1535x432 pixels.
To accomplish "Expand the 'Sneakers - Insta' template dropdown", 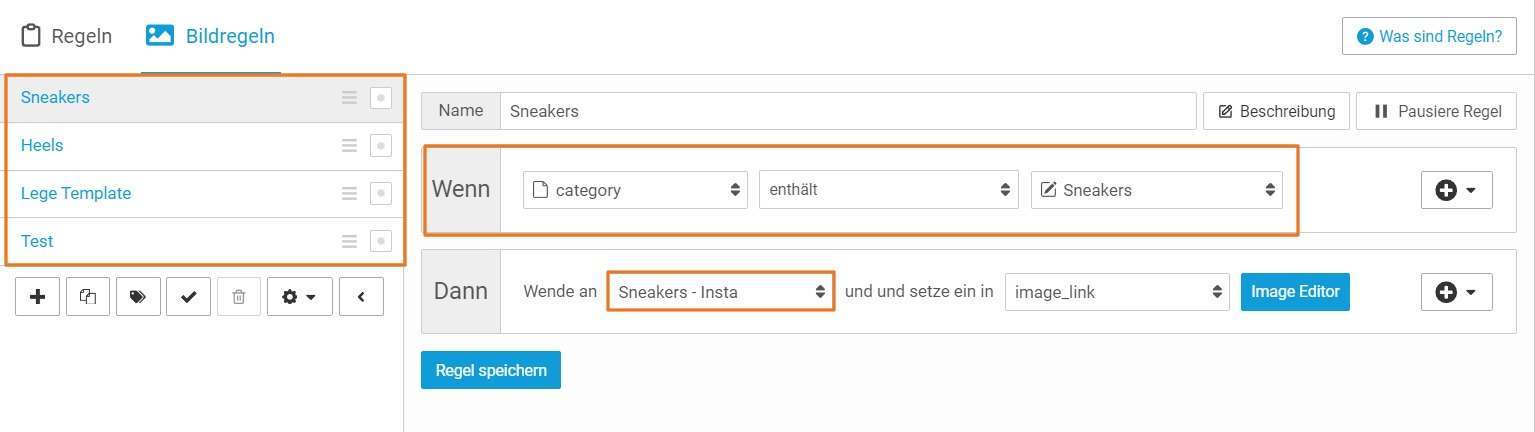I will pyautogui.click(x=720, y=291).
